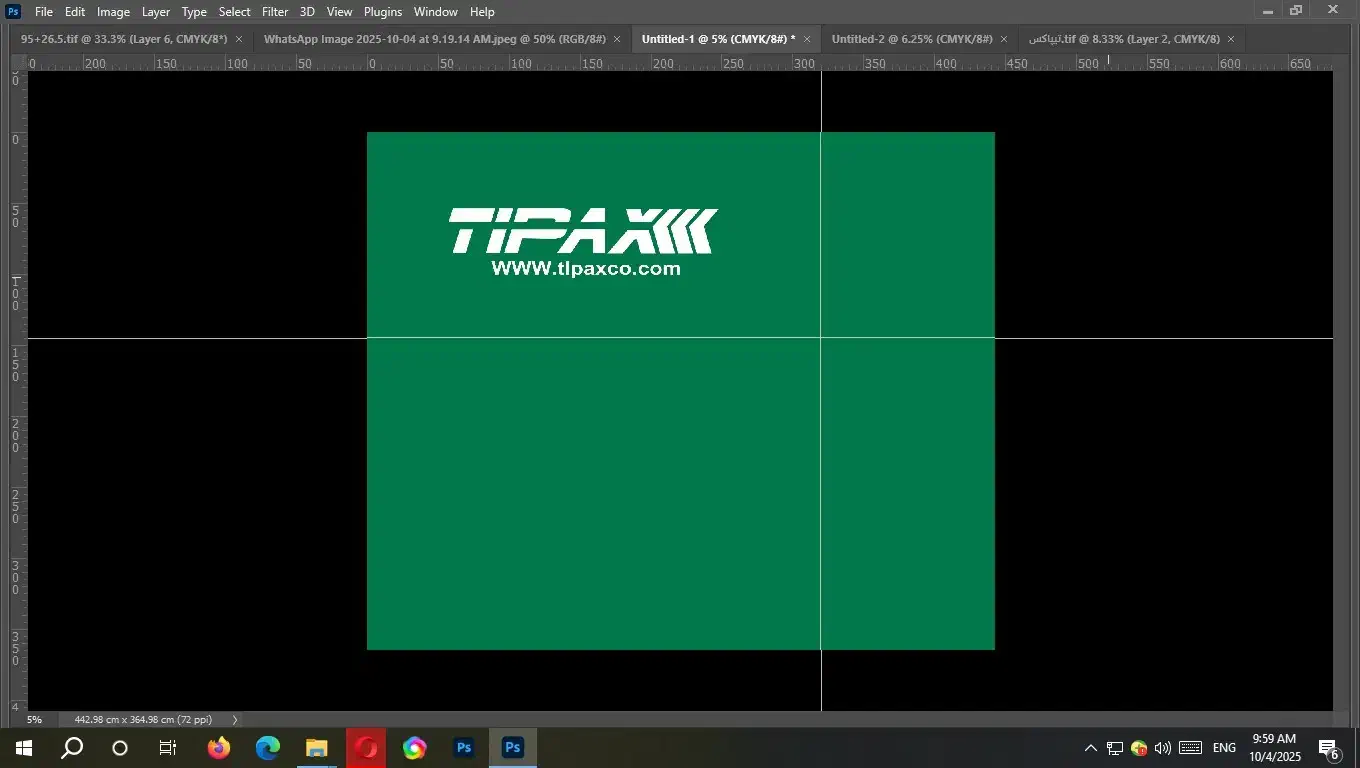
Task: Switch to the WhatsApp Image jpeg tab
Action: (x=434, y=39)
